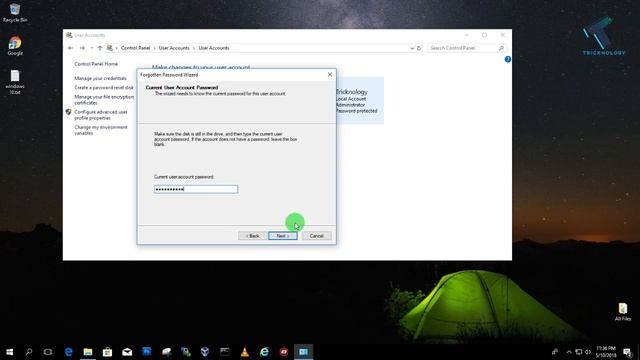Maximize the User Accounts window
Screen dimensions: 640x360
484,35
